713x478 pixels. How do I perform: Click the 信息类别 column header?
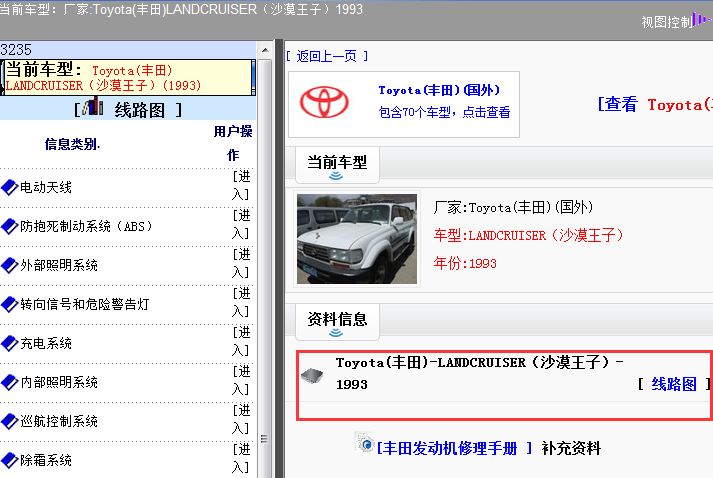click(72, 145)
